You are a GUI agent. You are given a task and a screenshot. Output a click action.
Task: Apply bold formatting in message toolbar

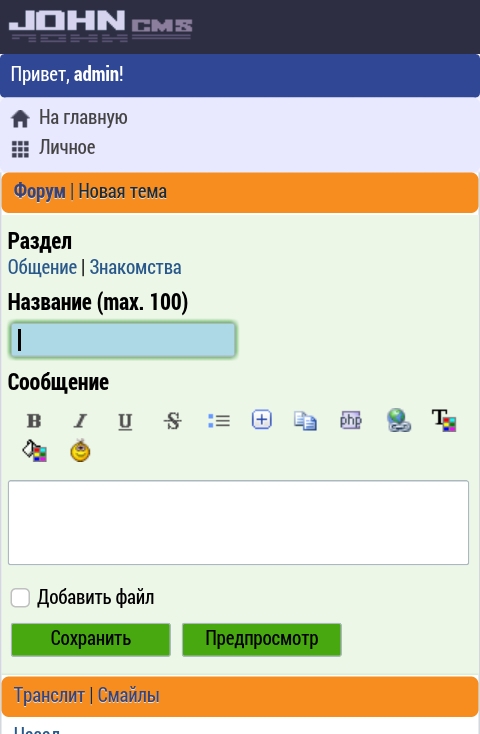click(x=34, y=420)
